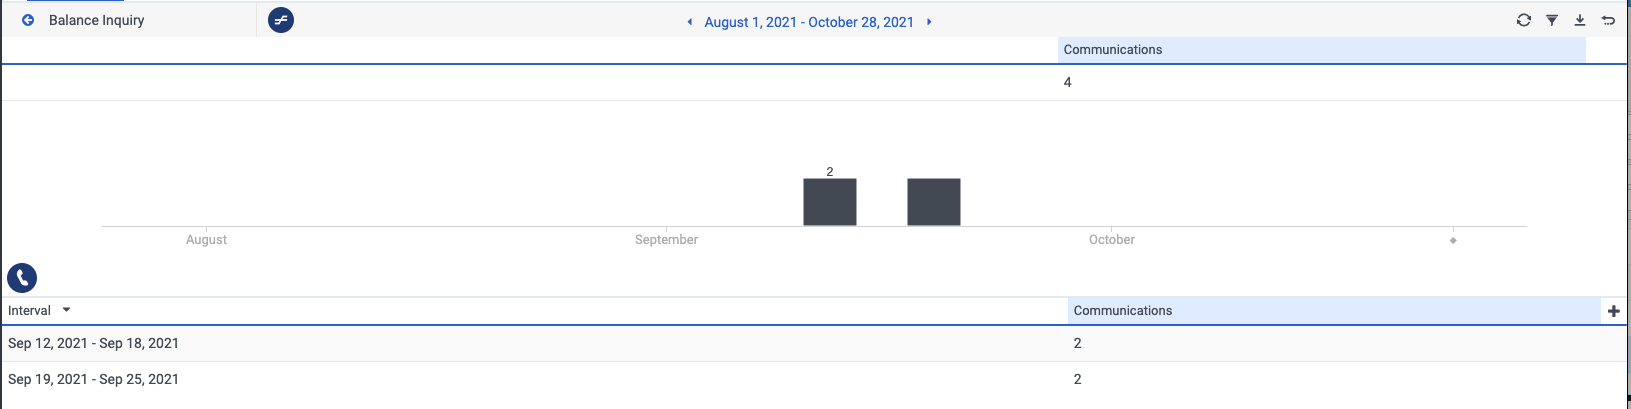Click the first chart bar labeled 2
This screenshot has width=1631, height=409.
(830, 202)
